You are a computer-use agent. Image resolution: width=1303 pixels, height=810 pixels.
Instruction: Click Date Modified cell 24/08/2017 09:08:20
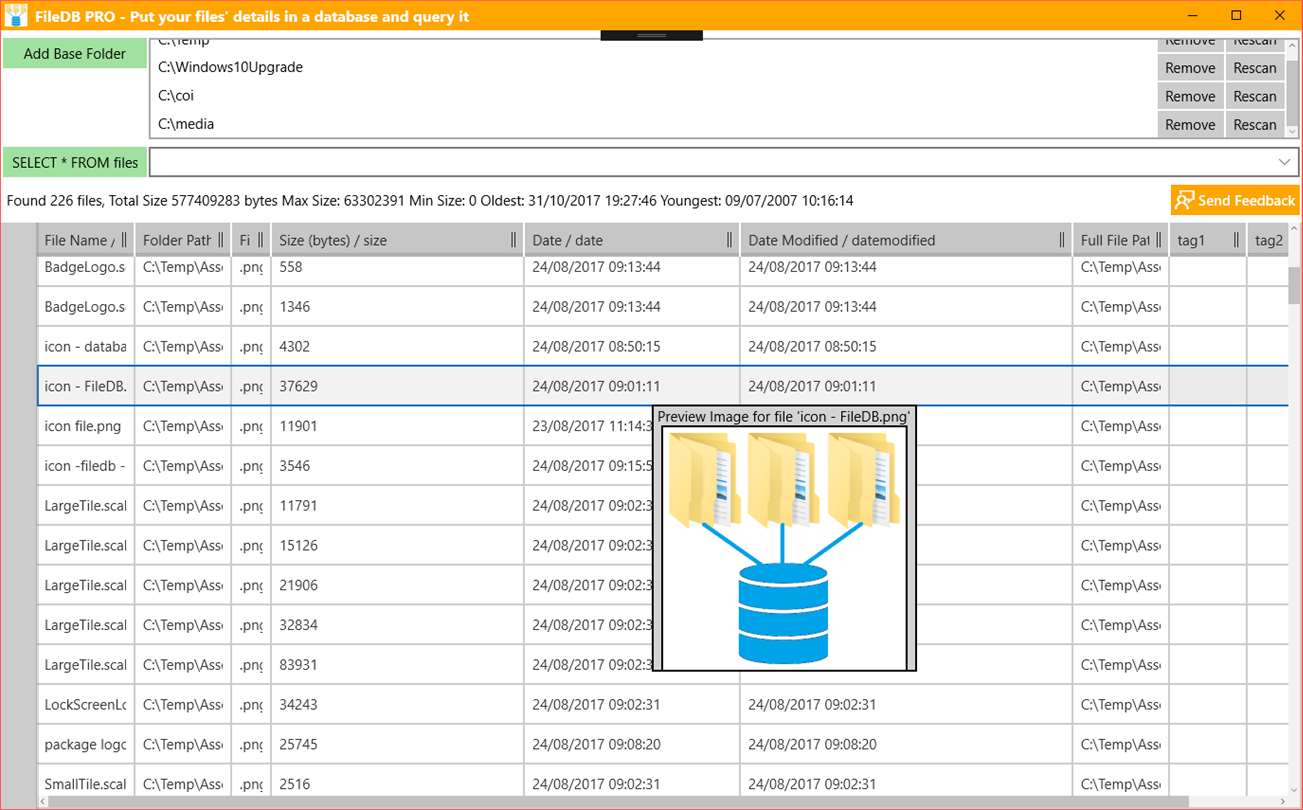click(x=906, y=745)
